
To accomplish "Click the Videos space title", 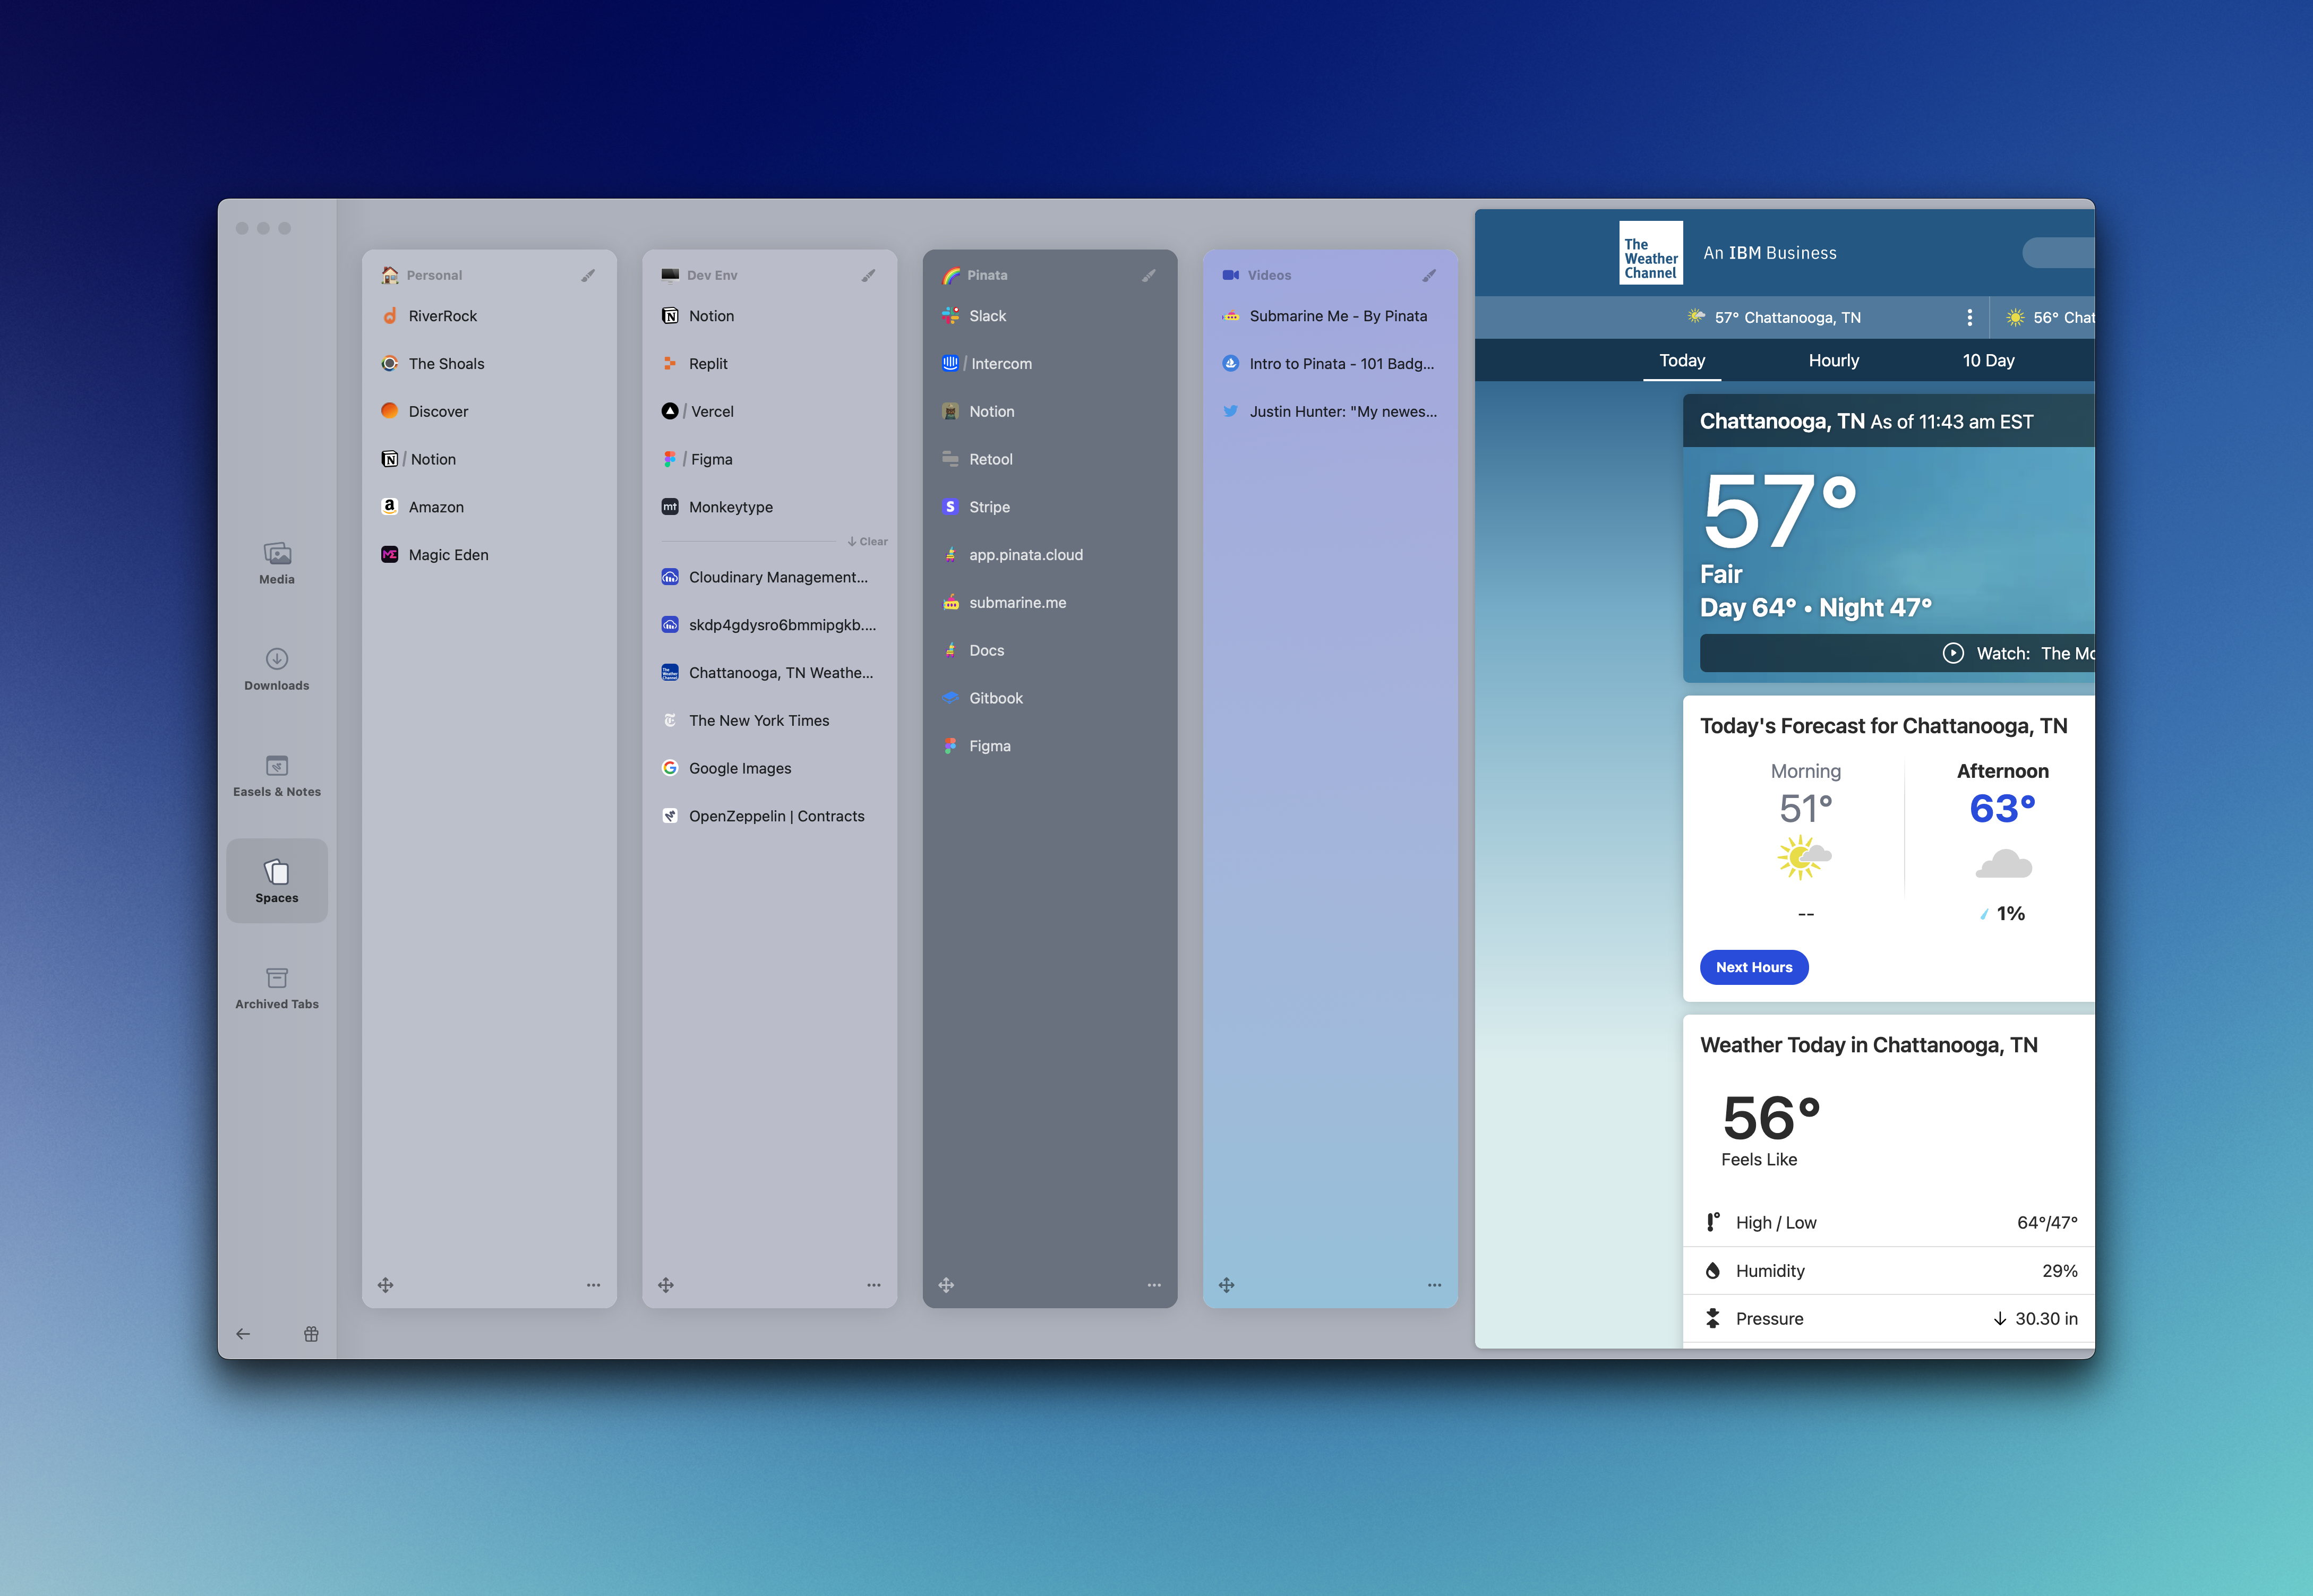I will click(1269, 275).
